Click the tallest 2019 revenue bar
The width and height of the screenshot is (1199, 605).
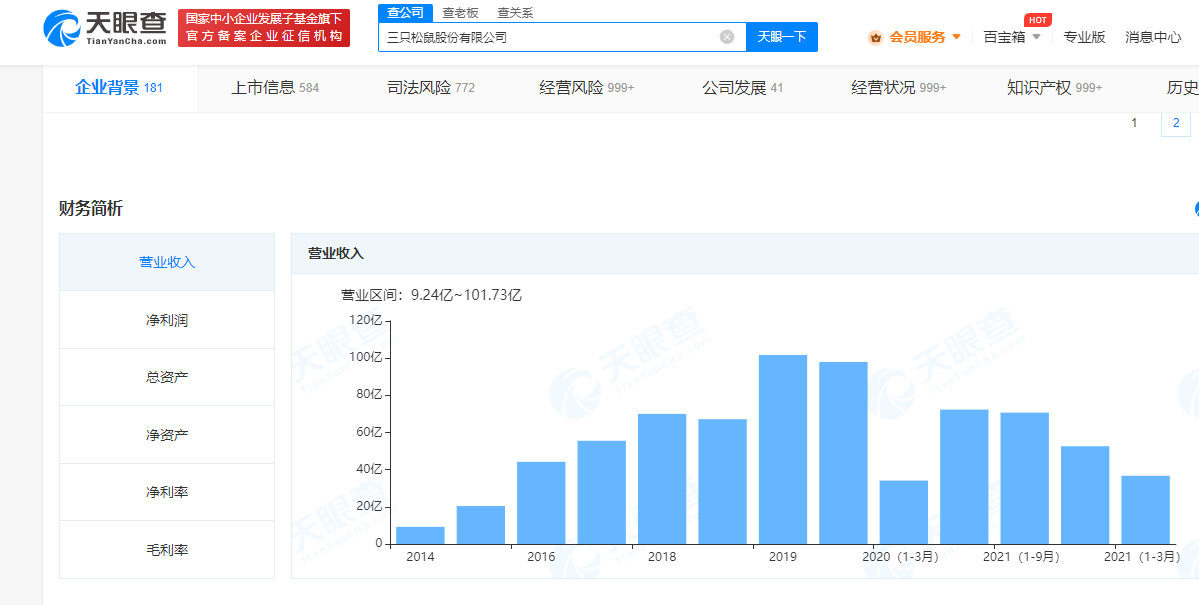tap(782, 450)
